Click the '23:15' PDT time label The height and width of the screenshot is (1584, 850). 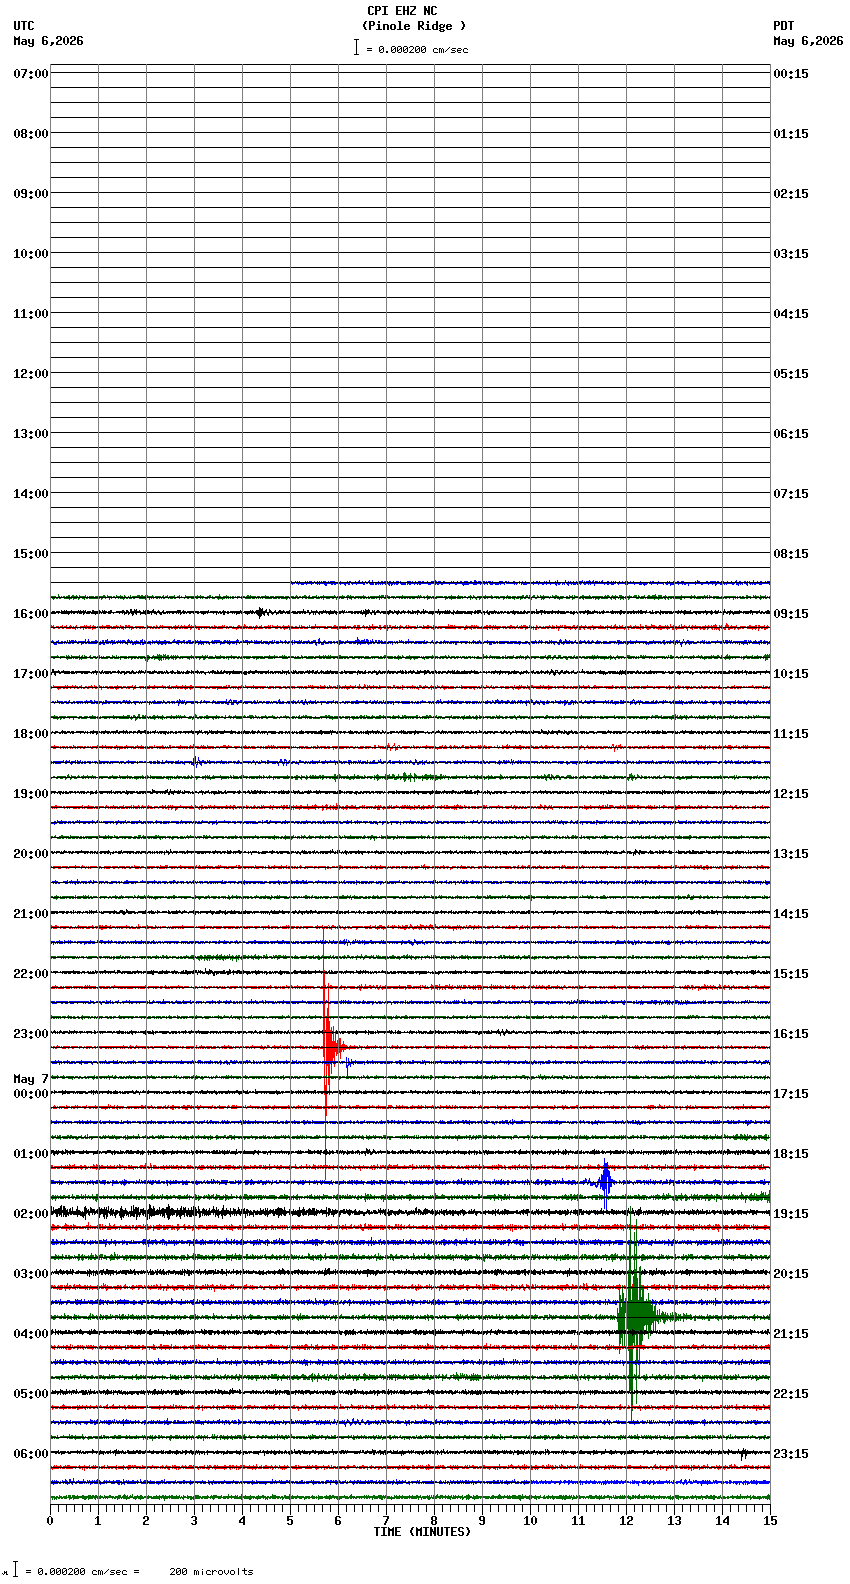coord(791,1454)
